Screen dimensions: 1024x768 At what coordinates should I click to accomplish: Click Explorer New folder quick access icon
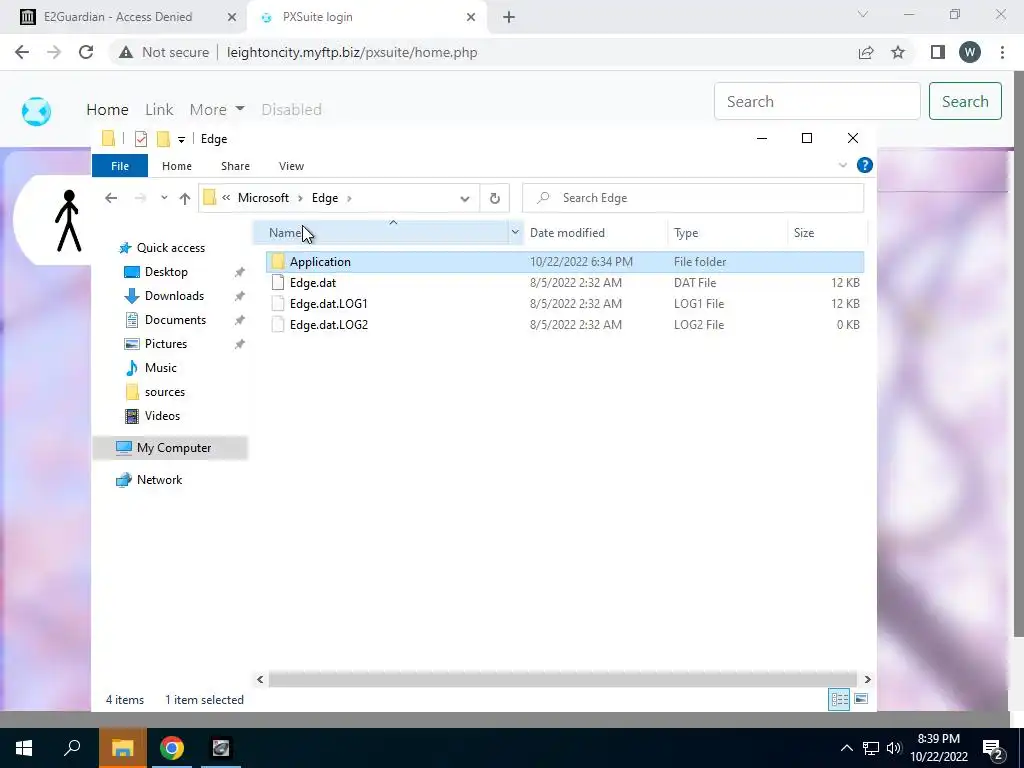click(x=163, y=138)
